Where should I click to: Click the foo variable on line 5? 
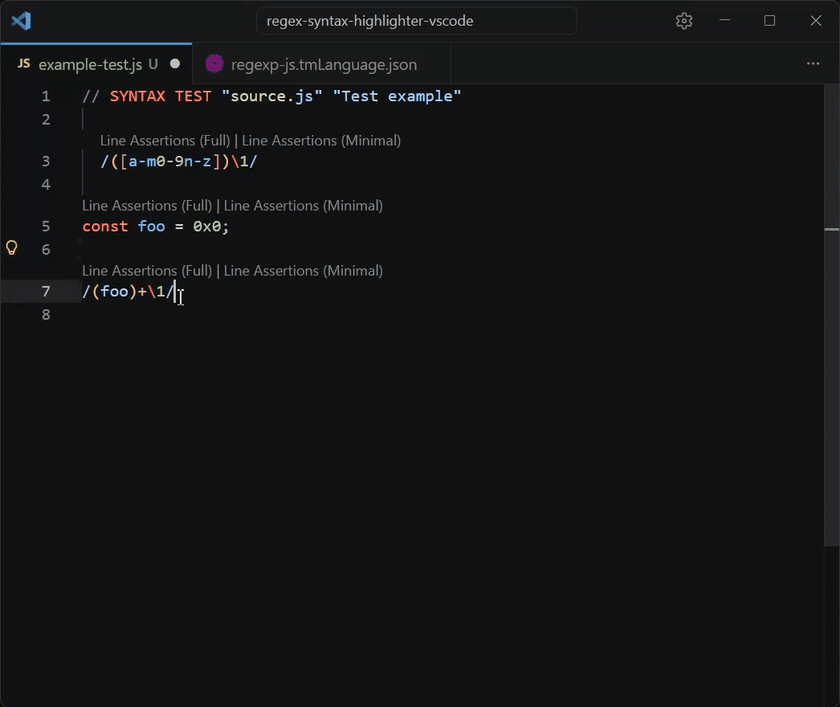click(152, 226)
